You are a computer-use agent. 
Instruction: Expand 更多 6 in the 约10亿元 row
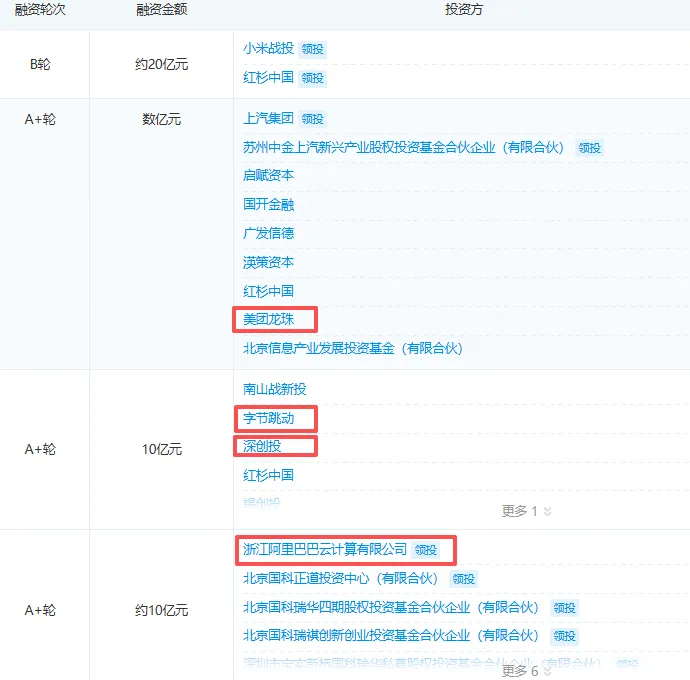pos(527,671)
